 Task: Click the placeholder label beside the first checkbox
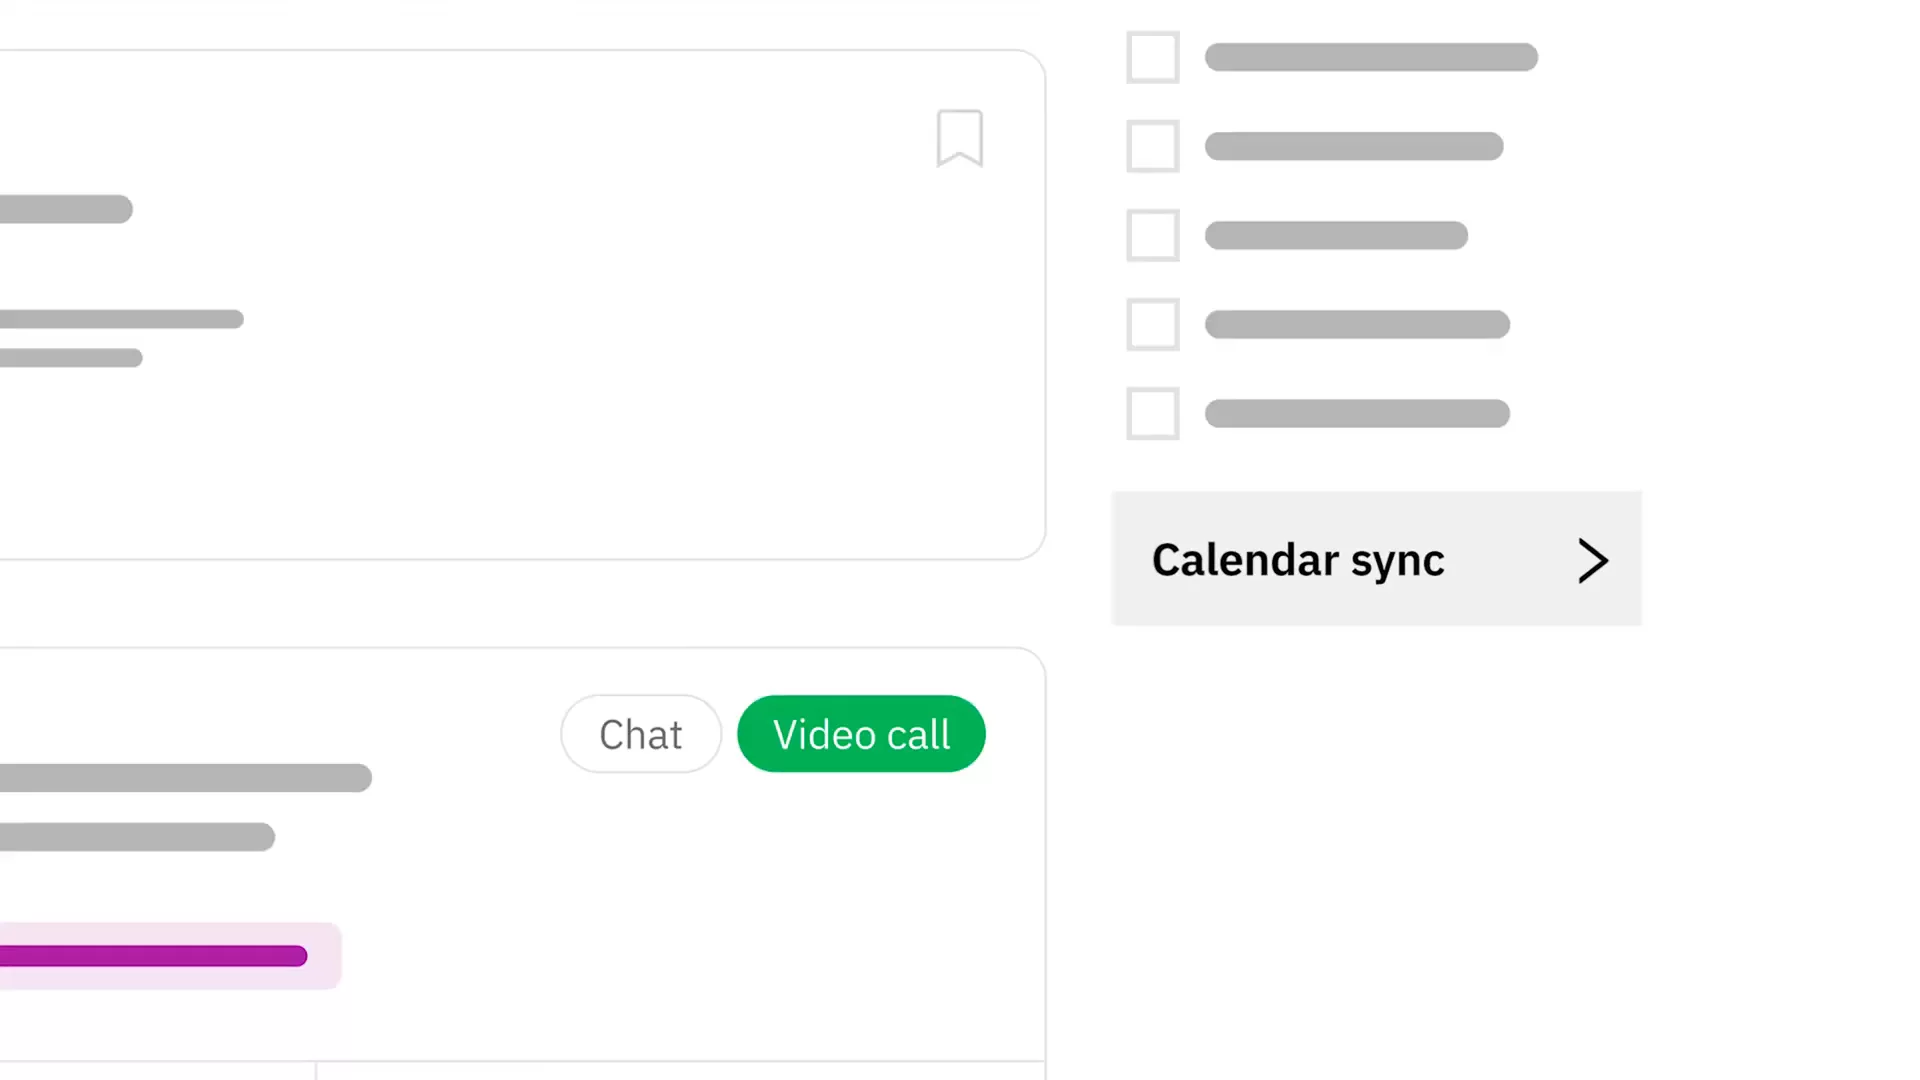(1370, 57)
